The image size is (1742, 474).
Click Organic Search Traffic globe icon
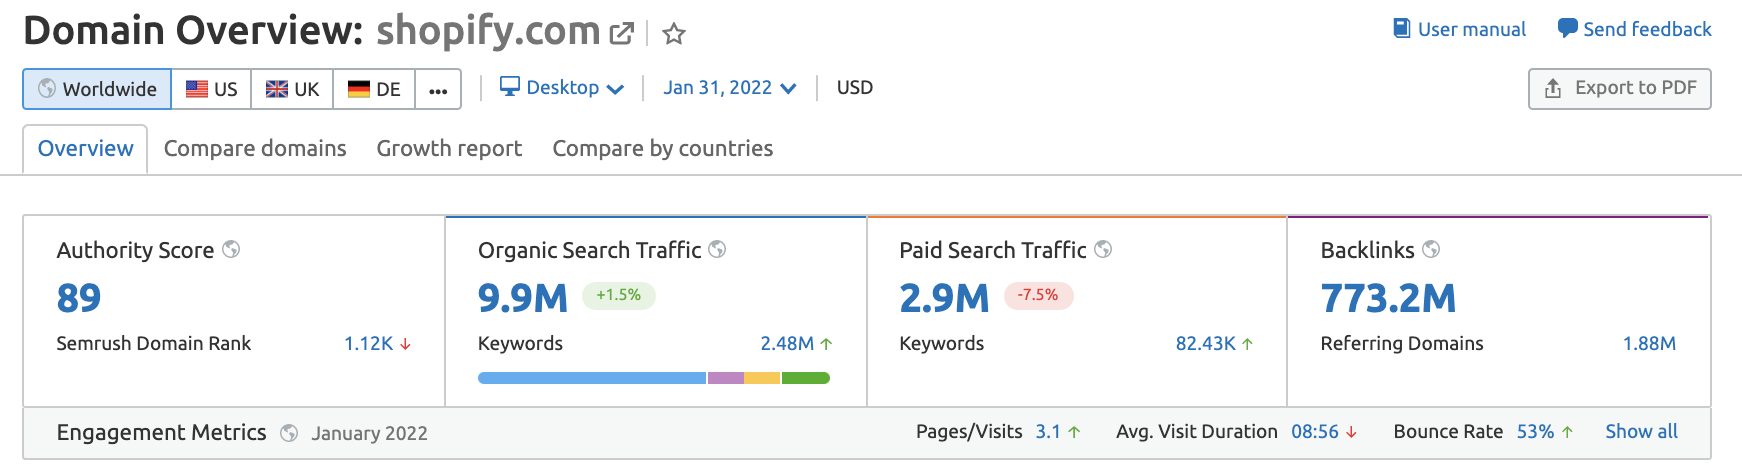click(x=717, y=249)
